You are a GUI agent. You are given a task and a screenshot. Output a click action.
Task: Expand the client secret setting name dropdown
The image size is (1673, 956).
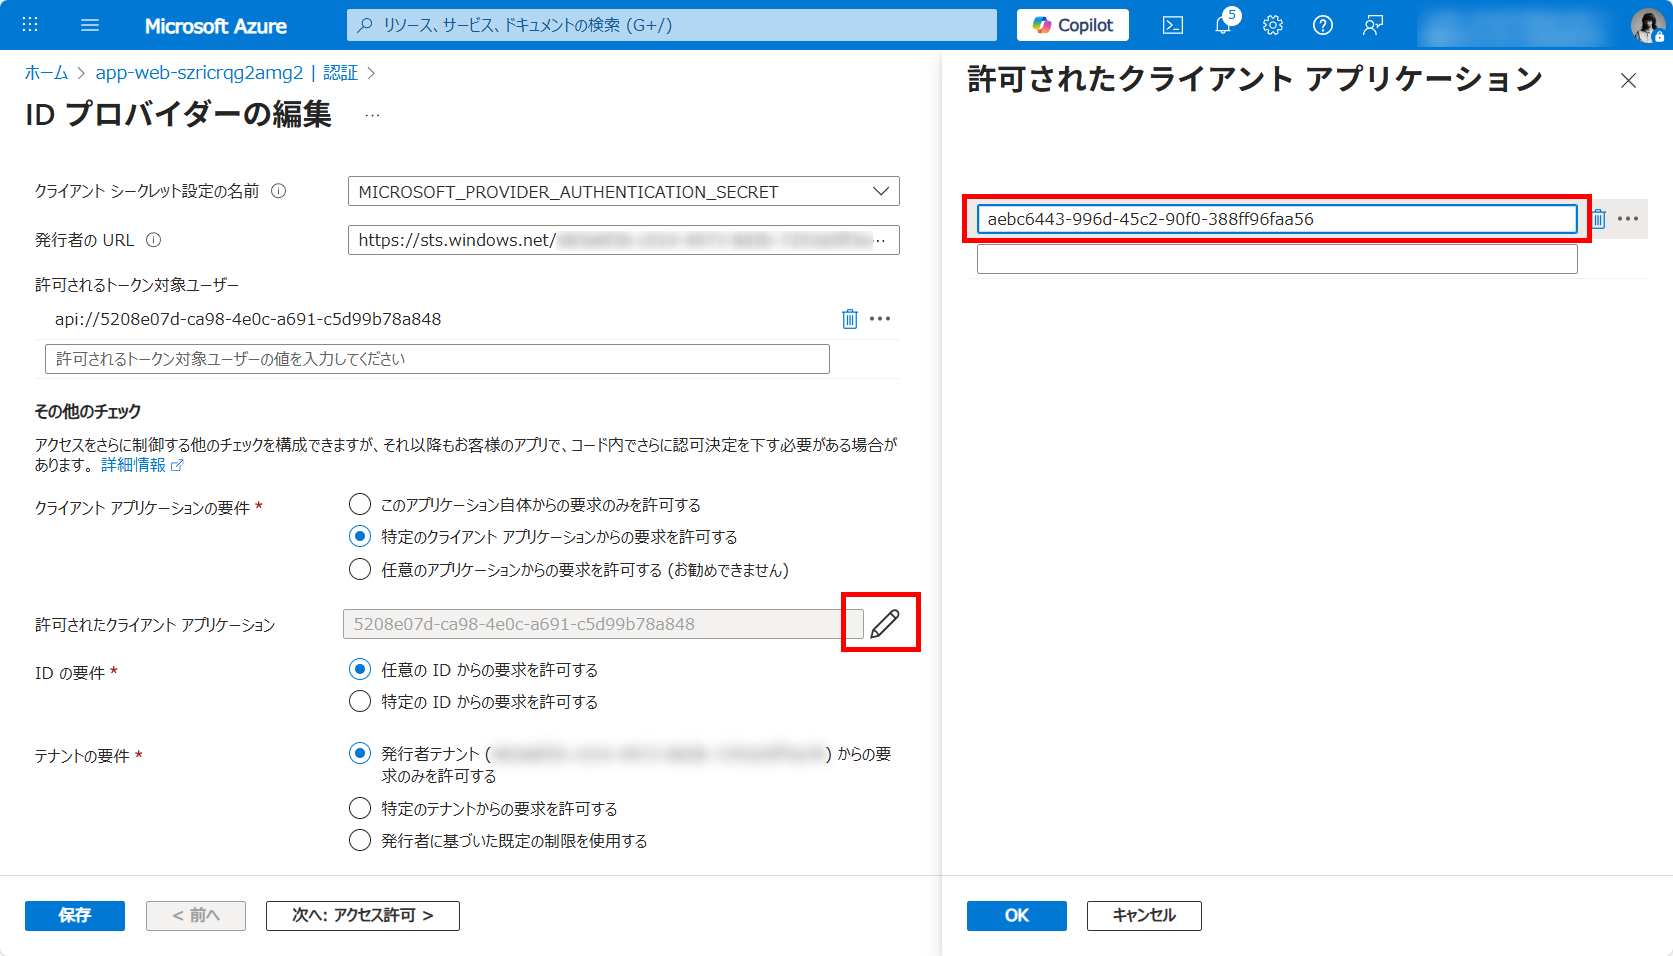point(880,191)
